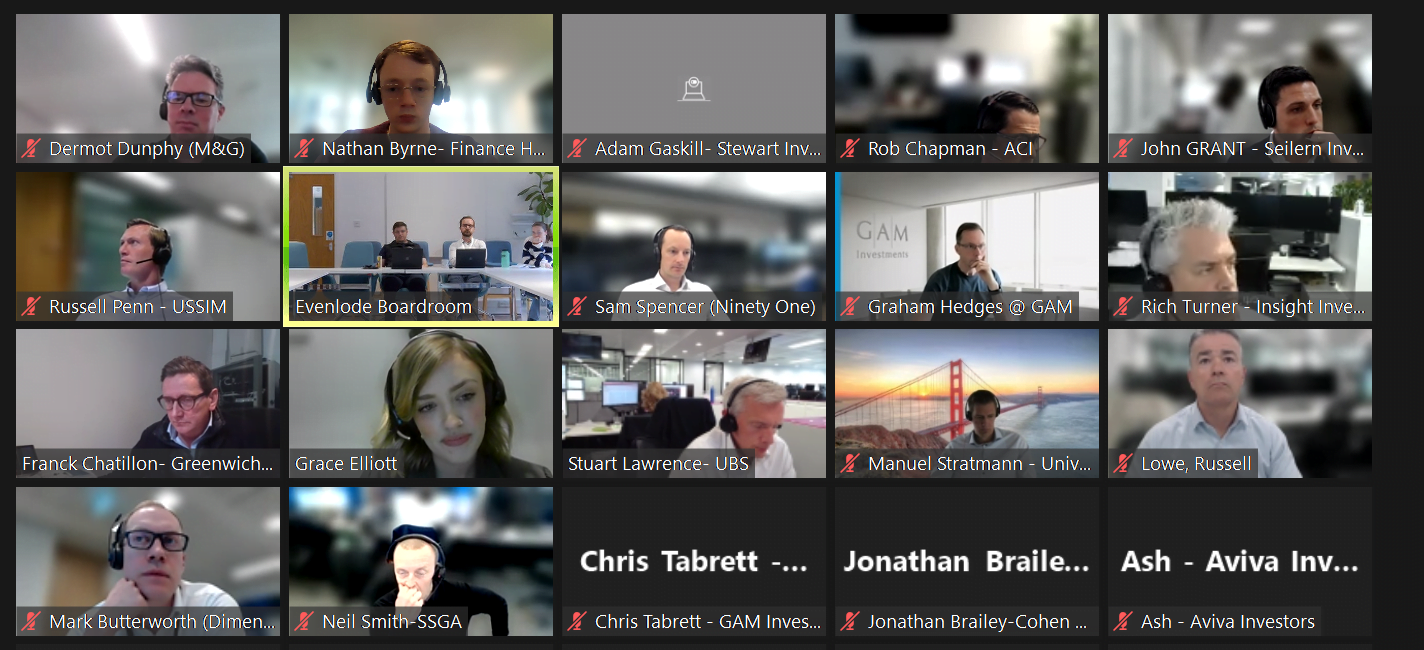
Task: Click muted mic icon next to Russell Penn
Action: [31, 307]
